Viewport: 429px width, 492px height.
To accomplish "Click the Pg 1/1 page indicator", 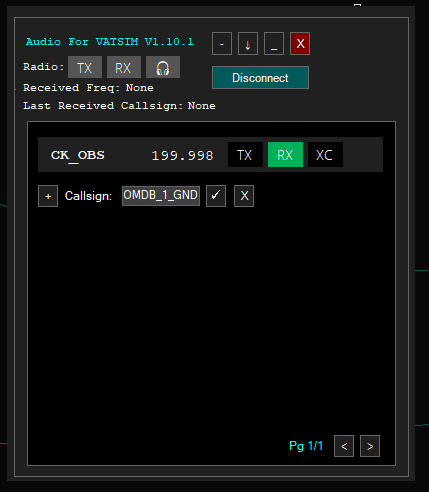I will 306,446.
